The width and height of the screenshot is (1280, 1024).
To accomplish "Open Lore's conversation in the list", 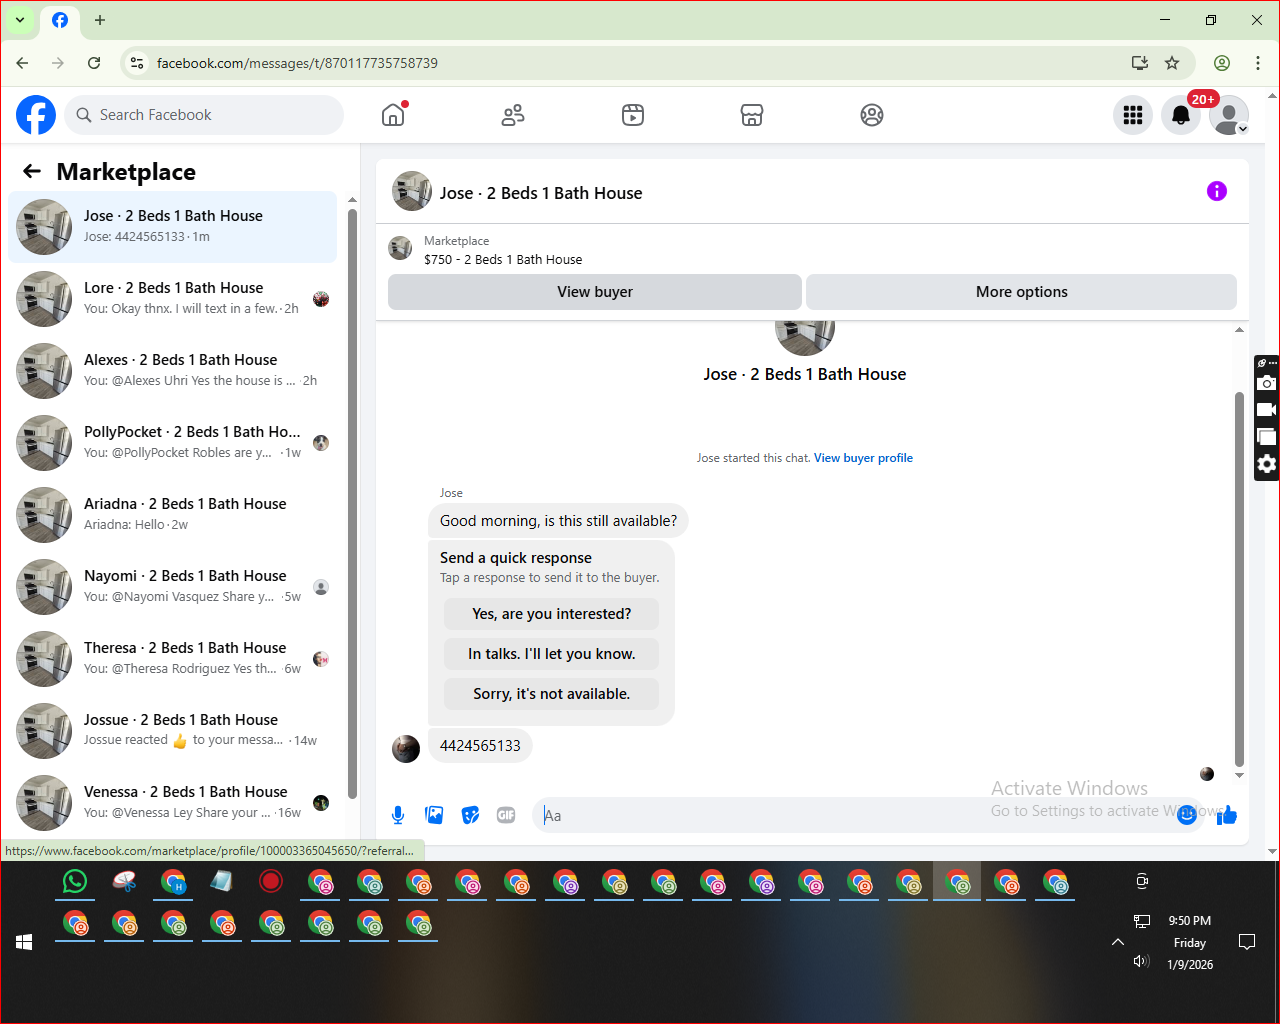I will [x=173, y=299].
